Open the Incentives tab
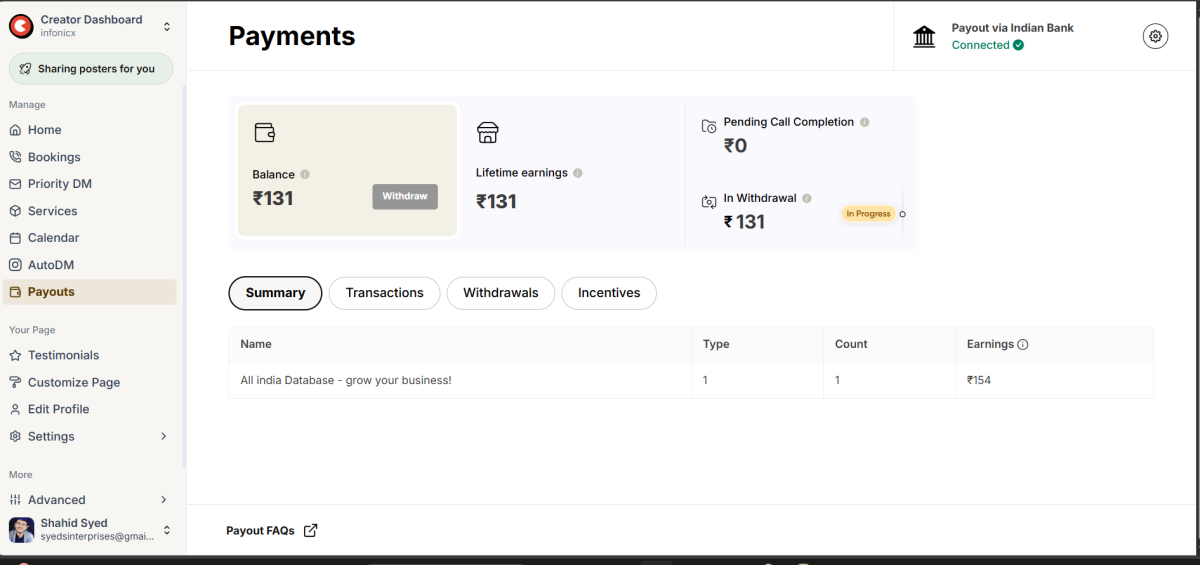 (608, 293)
